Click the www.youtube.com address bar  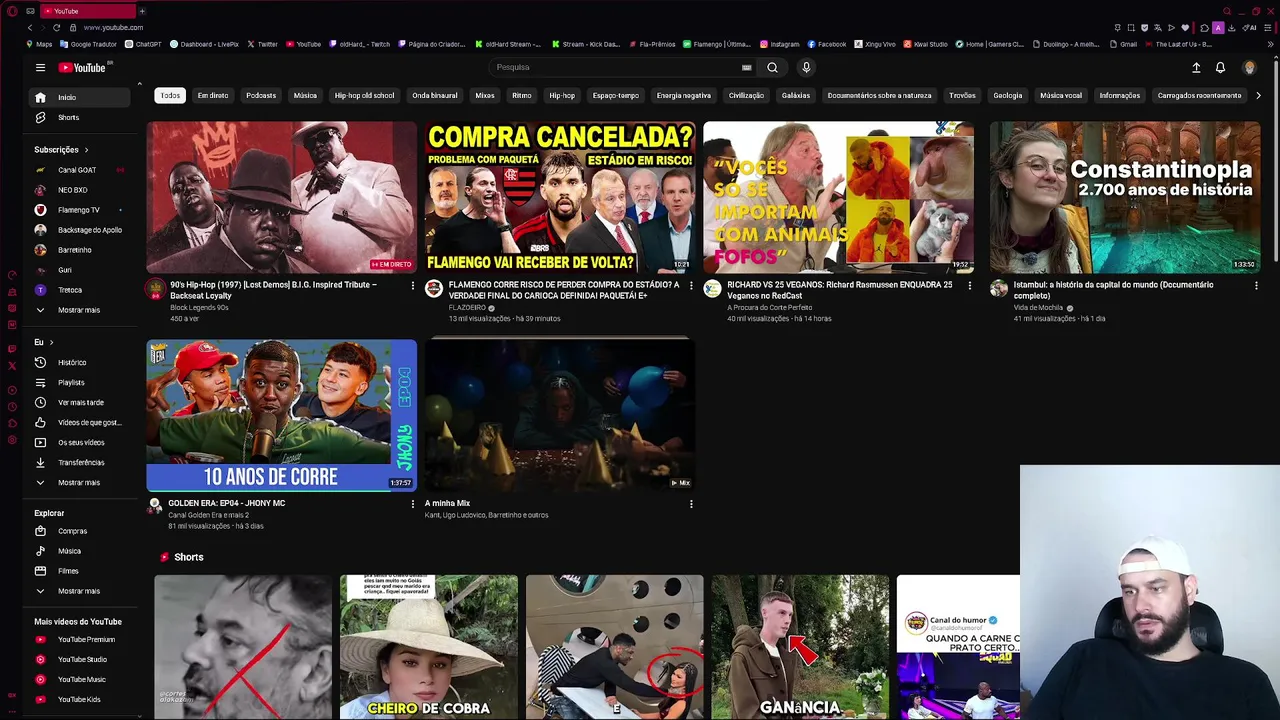tap(113, 27)
